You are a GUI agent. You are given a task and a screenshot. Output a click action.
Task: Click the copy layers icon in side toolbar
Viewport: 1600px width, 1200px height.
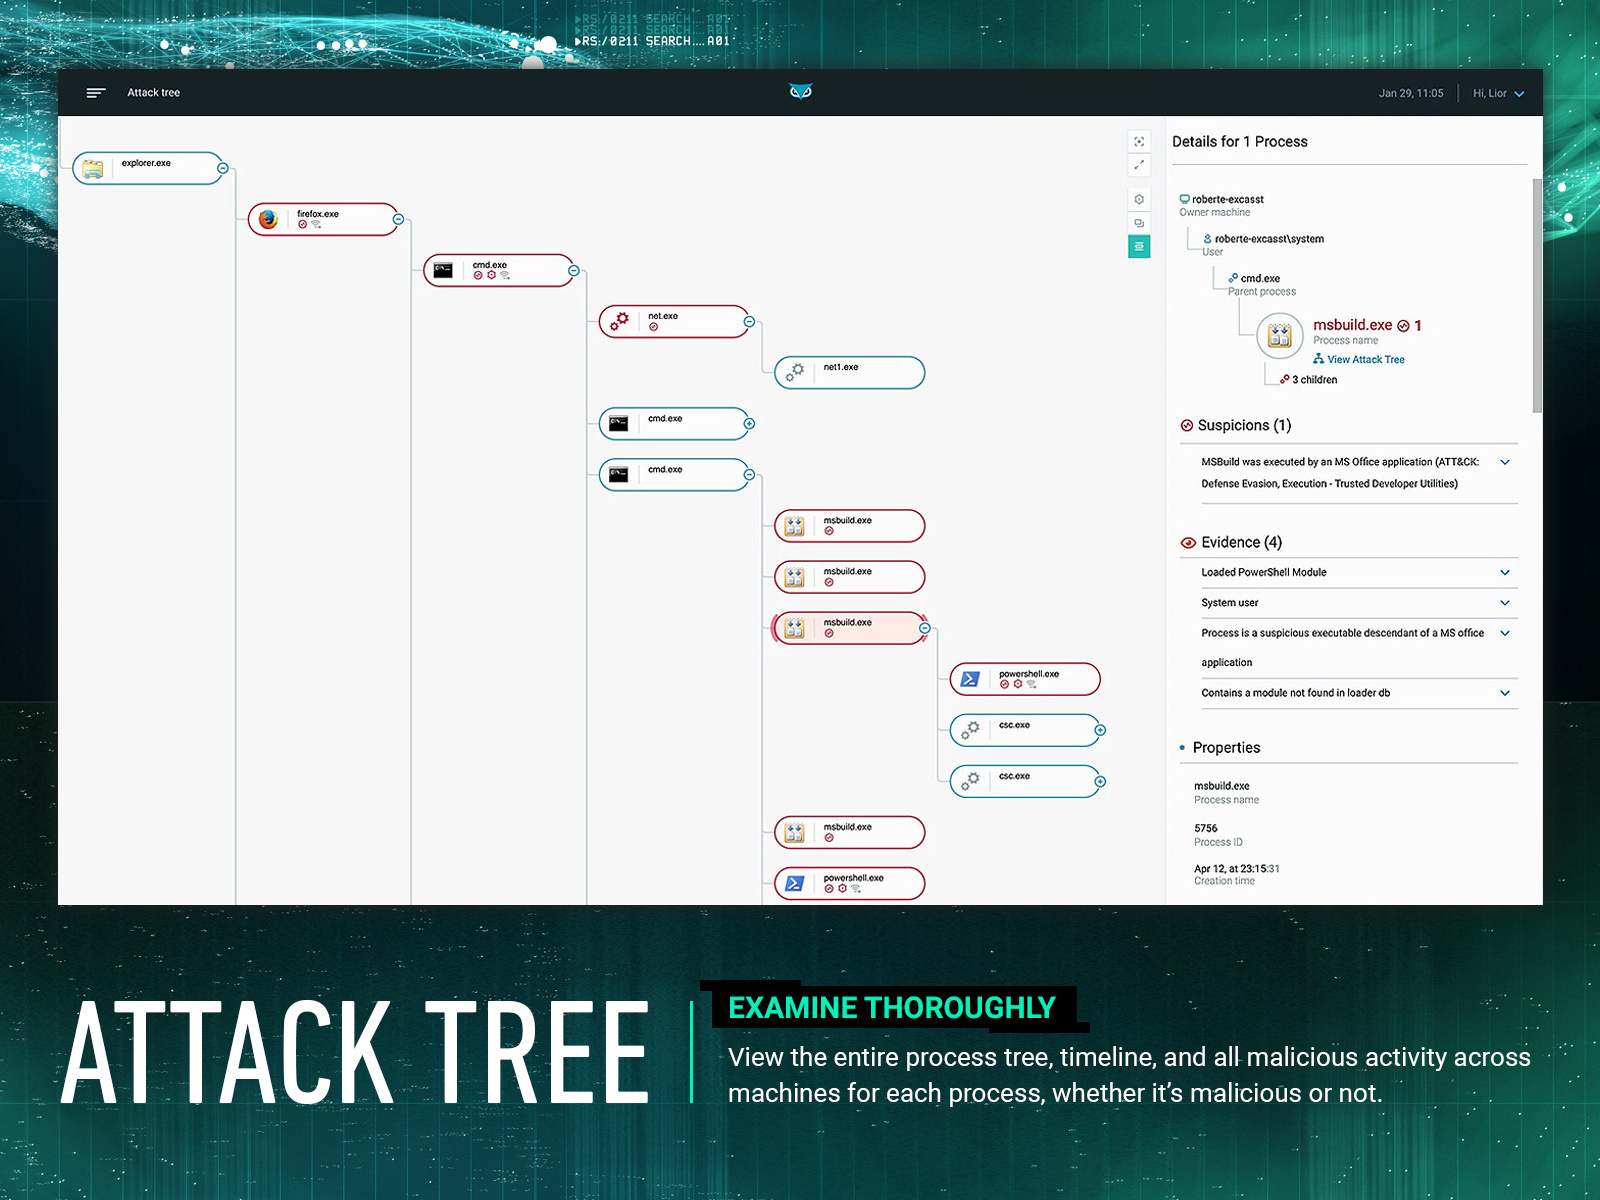tap(1139, 222)
